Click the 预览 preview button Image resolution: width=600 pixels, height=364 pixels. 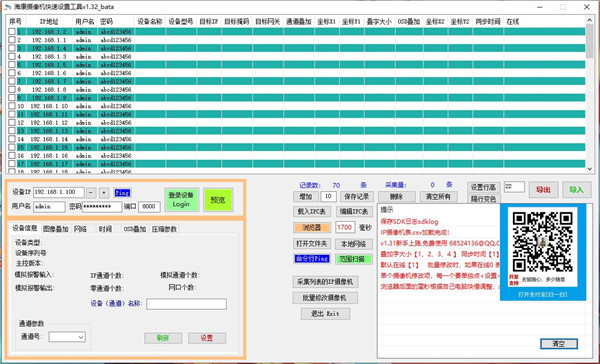[x=218, y=199]
